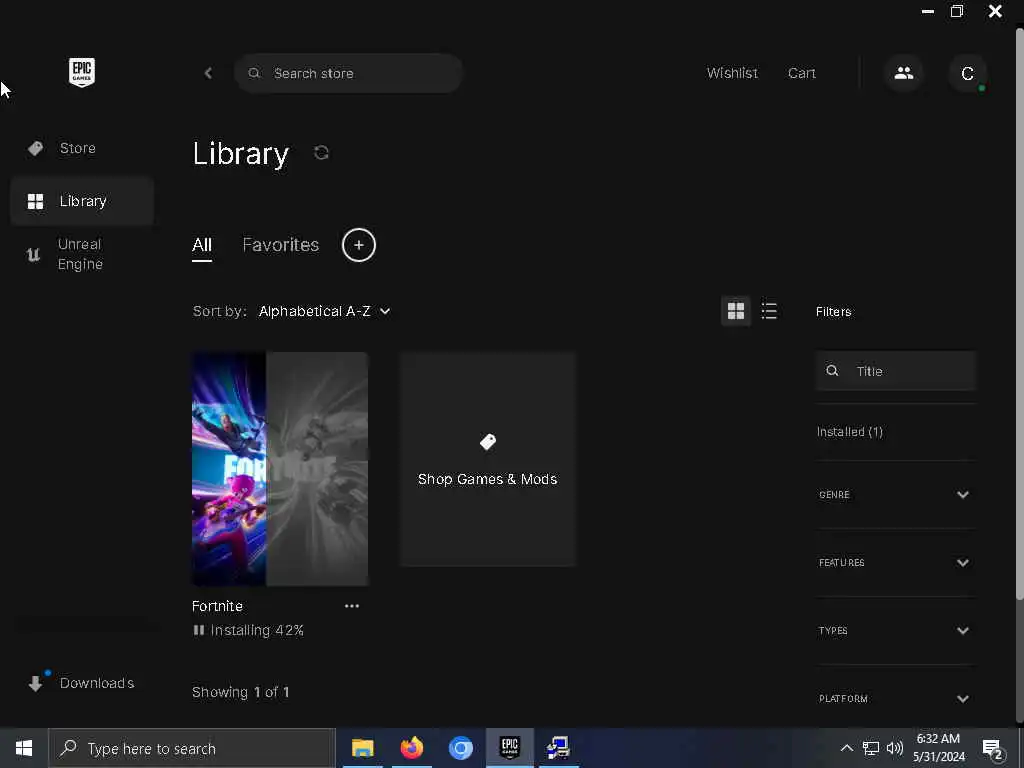Launch Firefox from the taskbar
This screenshot has height=768, width=1024.
coord(411,748)
